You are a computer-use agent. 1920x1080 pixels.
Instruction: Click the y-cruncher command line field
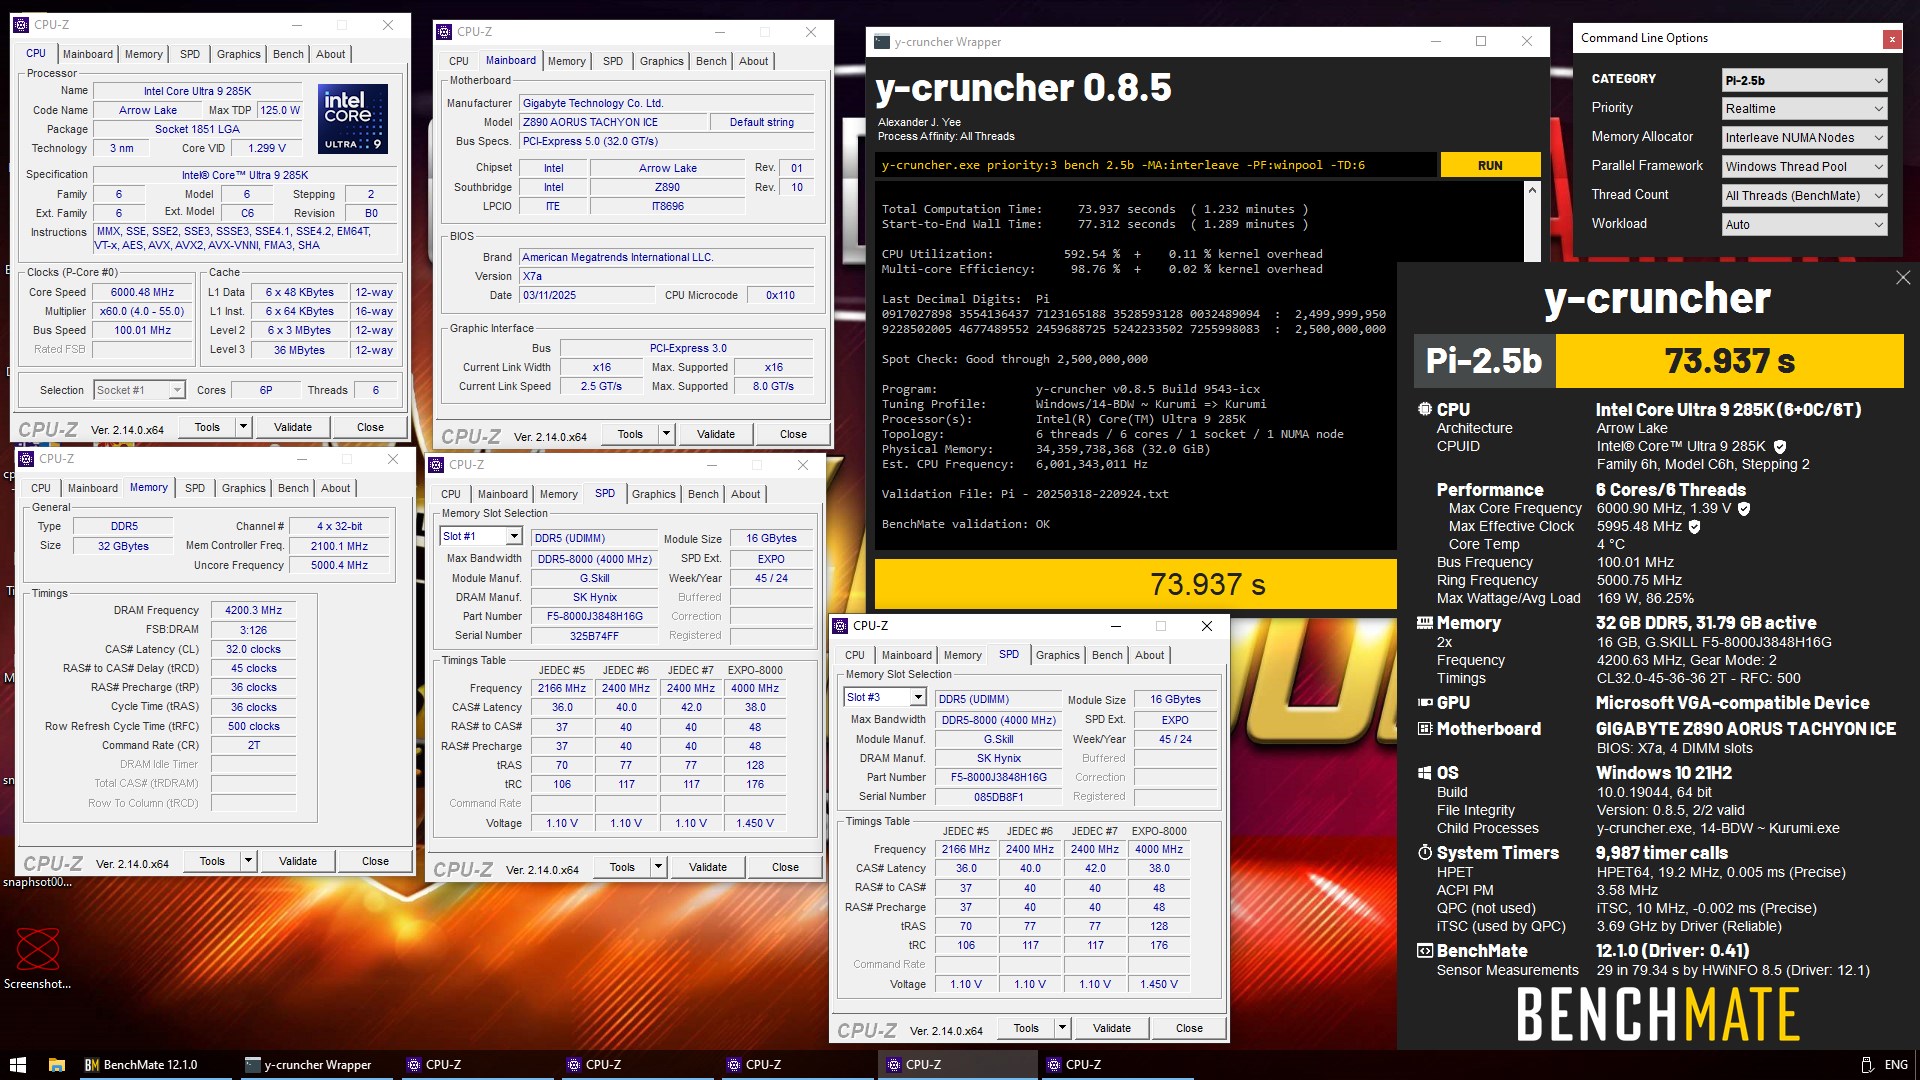click(1156, 165)
